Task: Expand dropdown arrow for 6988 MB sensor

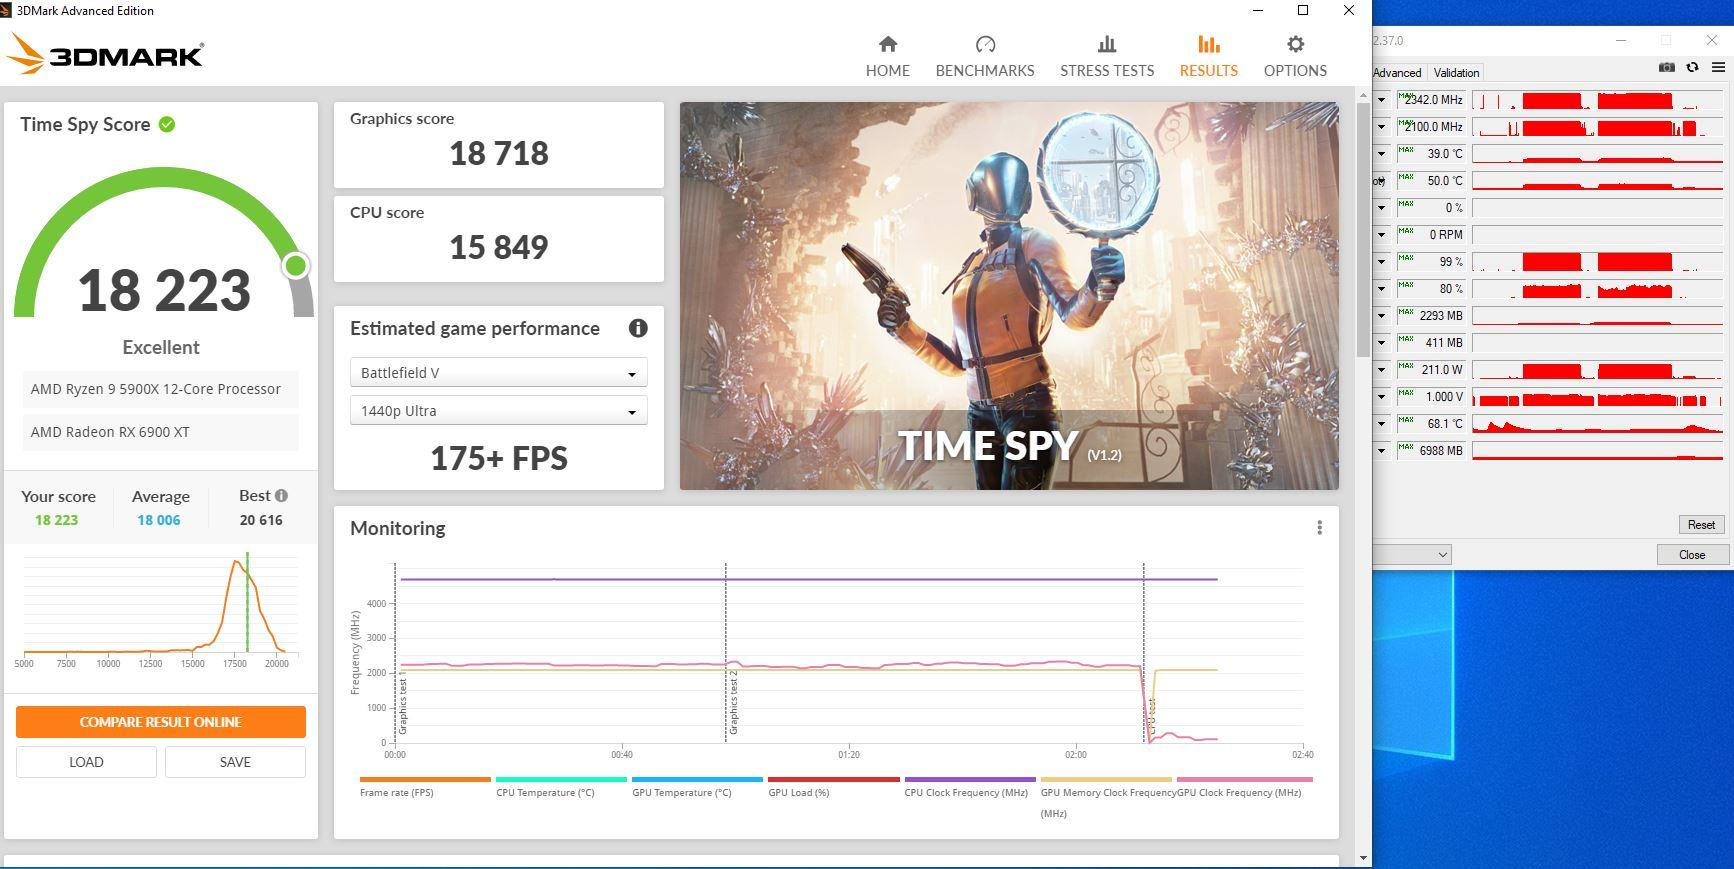Action: pyautogui.click(x=1382, y=451)
